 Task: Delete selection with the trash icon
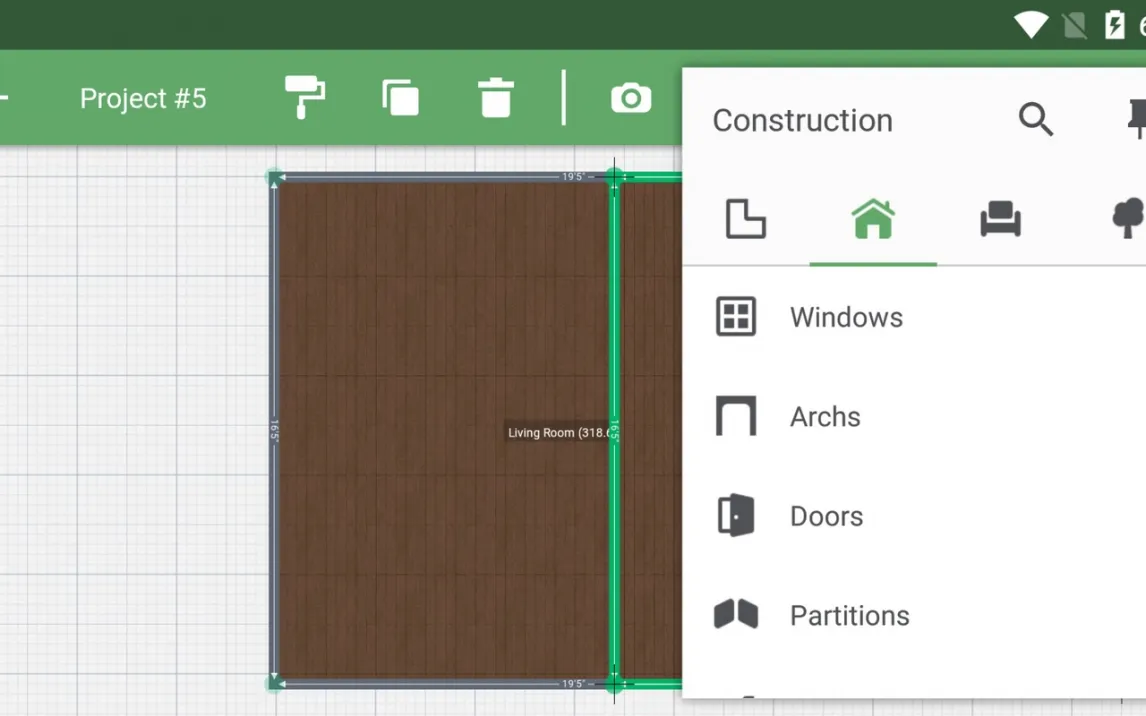[495, 98]
